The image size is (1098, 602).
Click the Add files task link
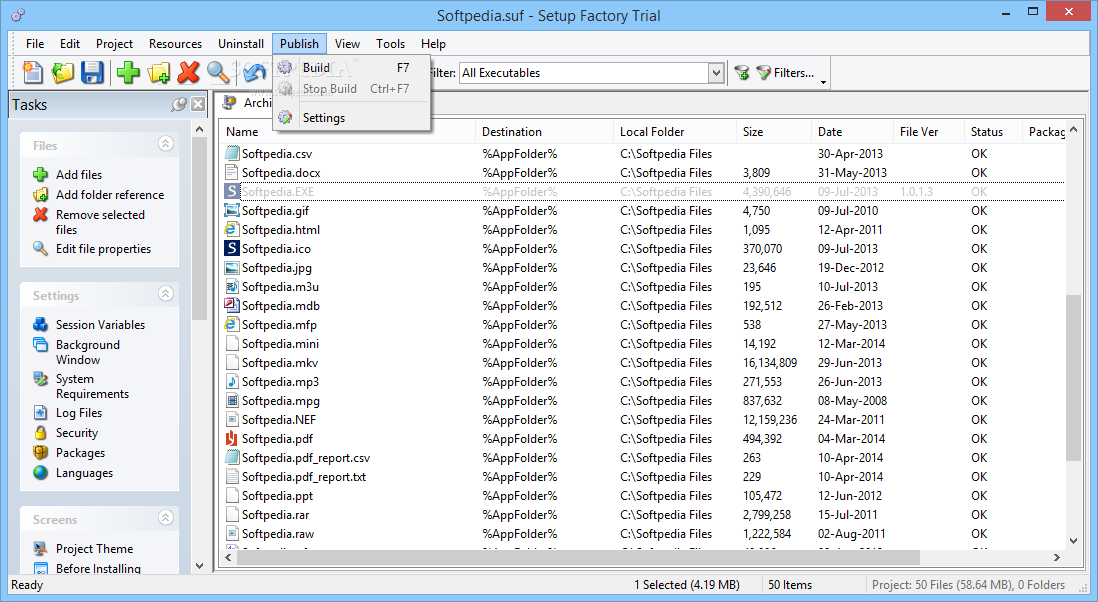(79, 174)
